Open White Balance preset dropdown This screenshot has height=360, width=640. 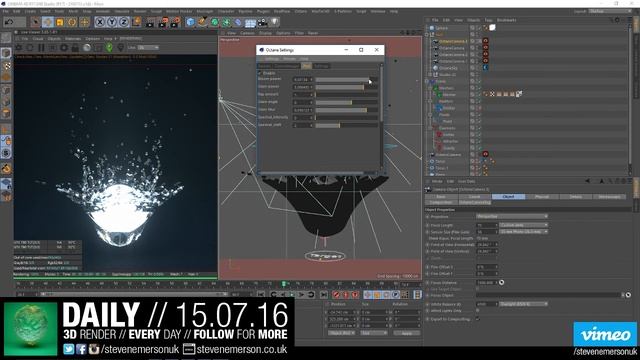pos(524,304)
